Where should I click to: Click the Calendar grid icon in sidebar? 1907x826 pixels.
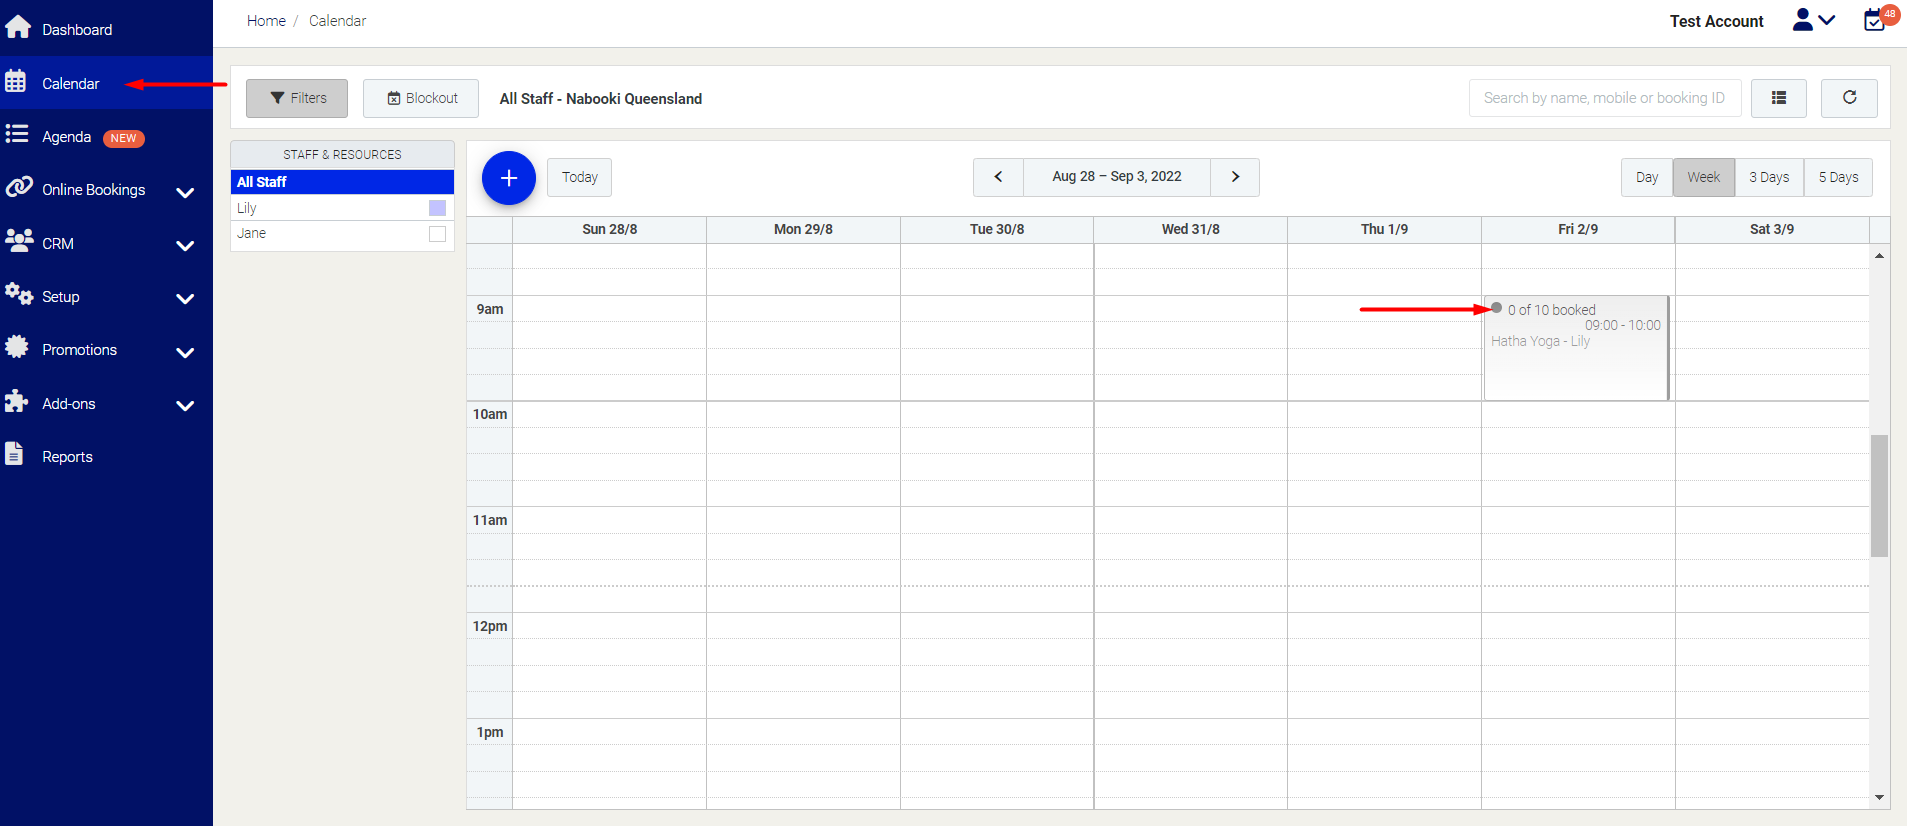coord(16,82)
